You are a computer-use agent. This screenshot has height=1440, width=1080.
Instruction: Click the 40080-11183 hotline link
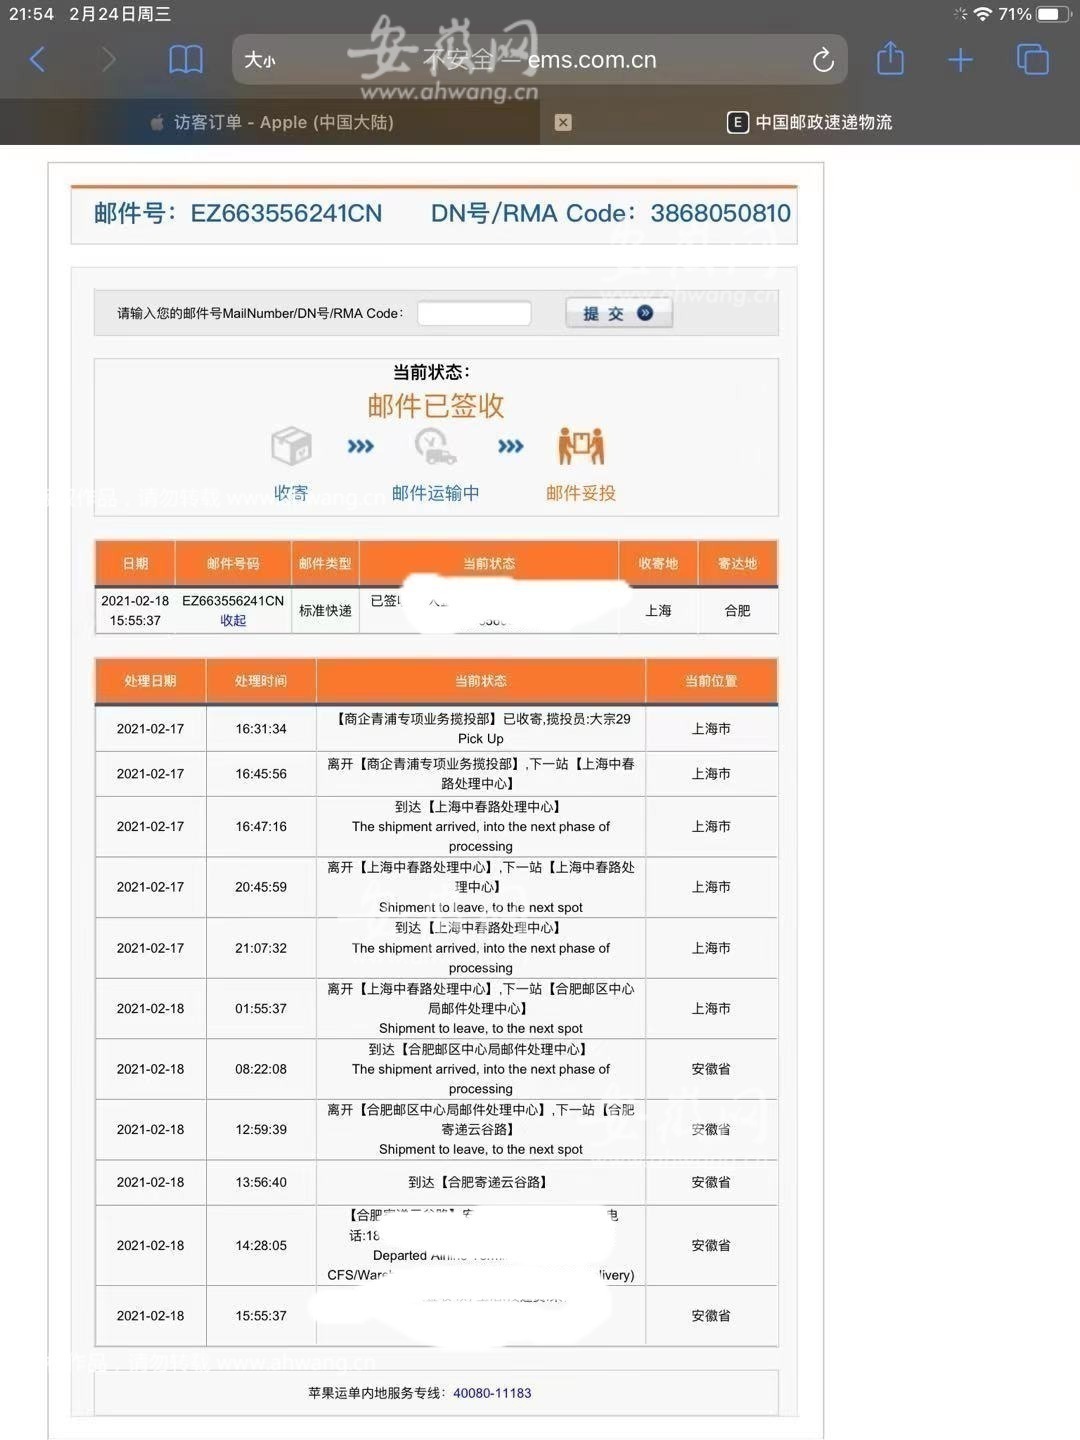[492, 1393]
